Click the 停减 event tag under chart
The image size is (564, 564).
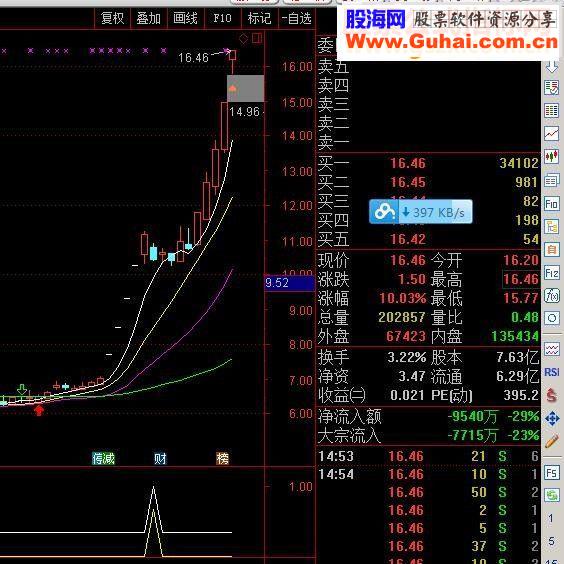click(103, 459)
